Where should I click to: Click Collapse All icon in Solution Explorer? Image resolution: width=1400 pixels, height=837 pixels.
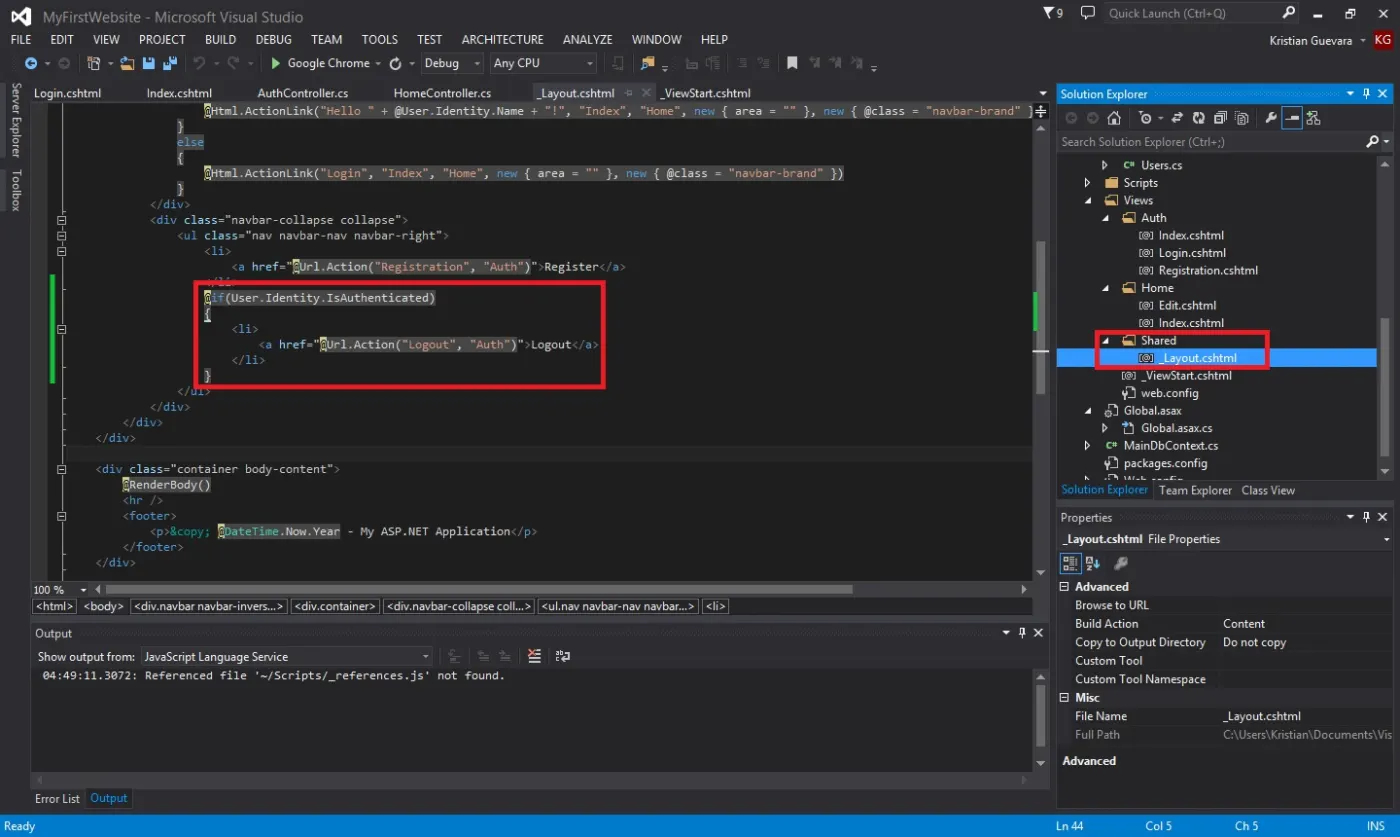(1220, 118)
